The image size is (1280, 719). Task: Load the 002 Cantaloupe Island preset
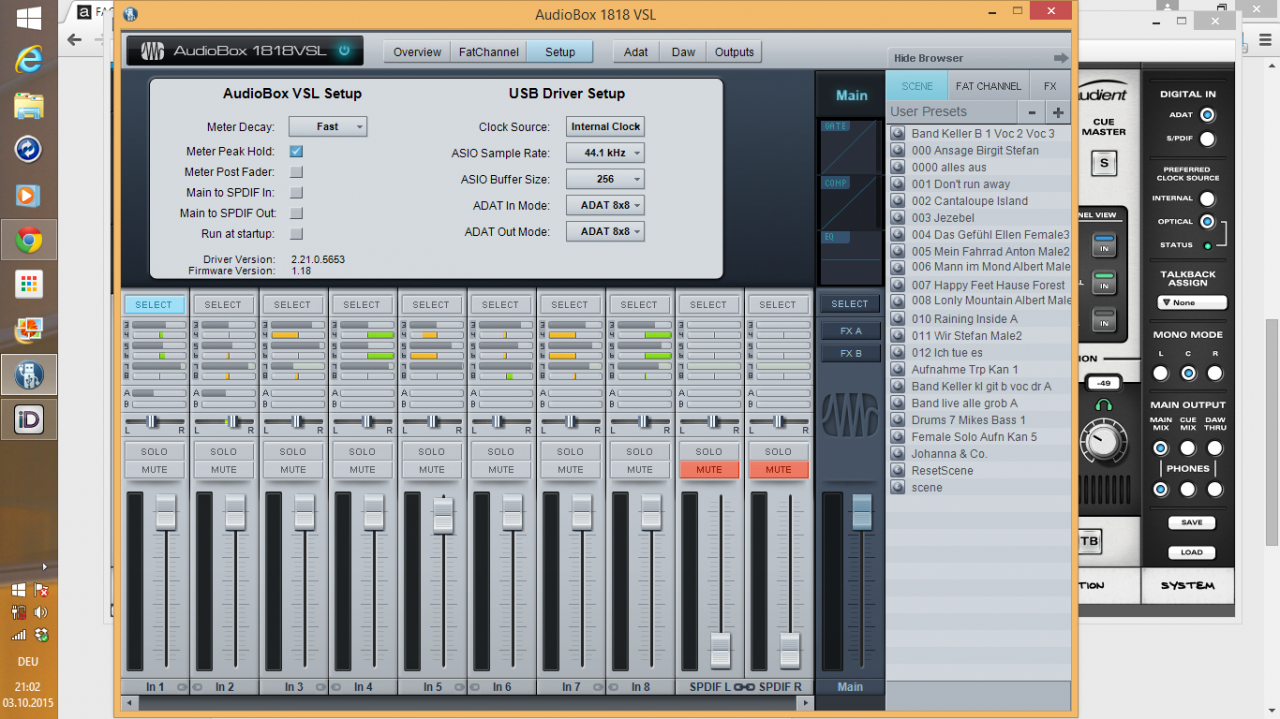click(969, 201)
